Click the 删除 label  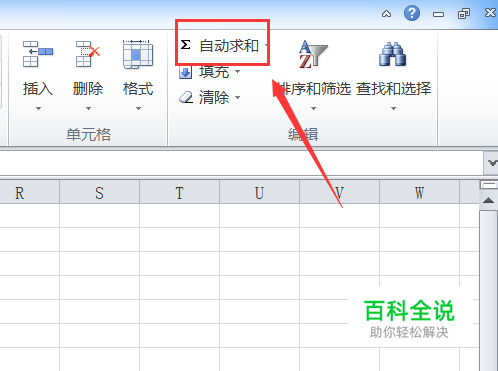[88, 89]
